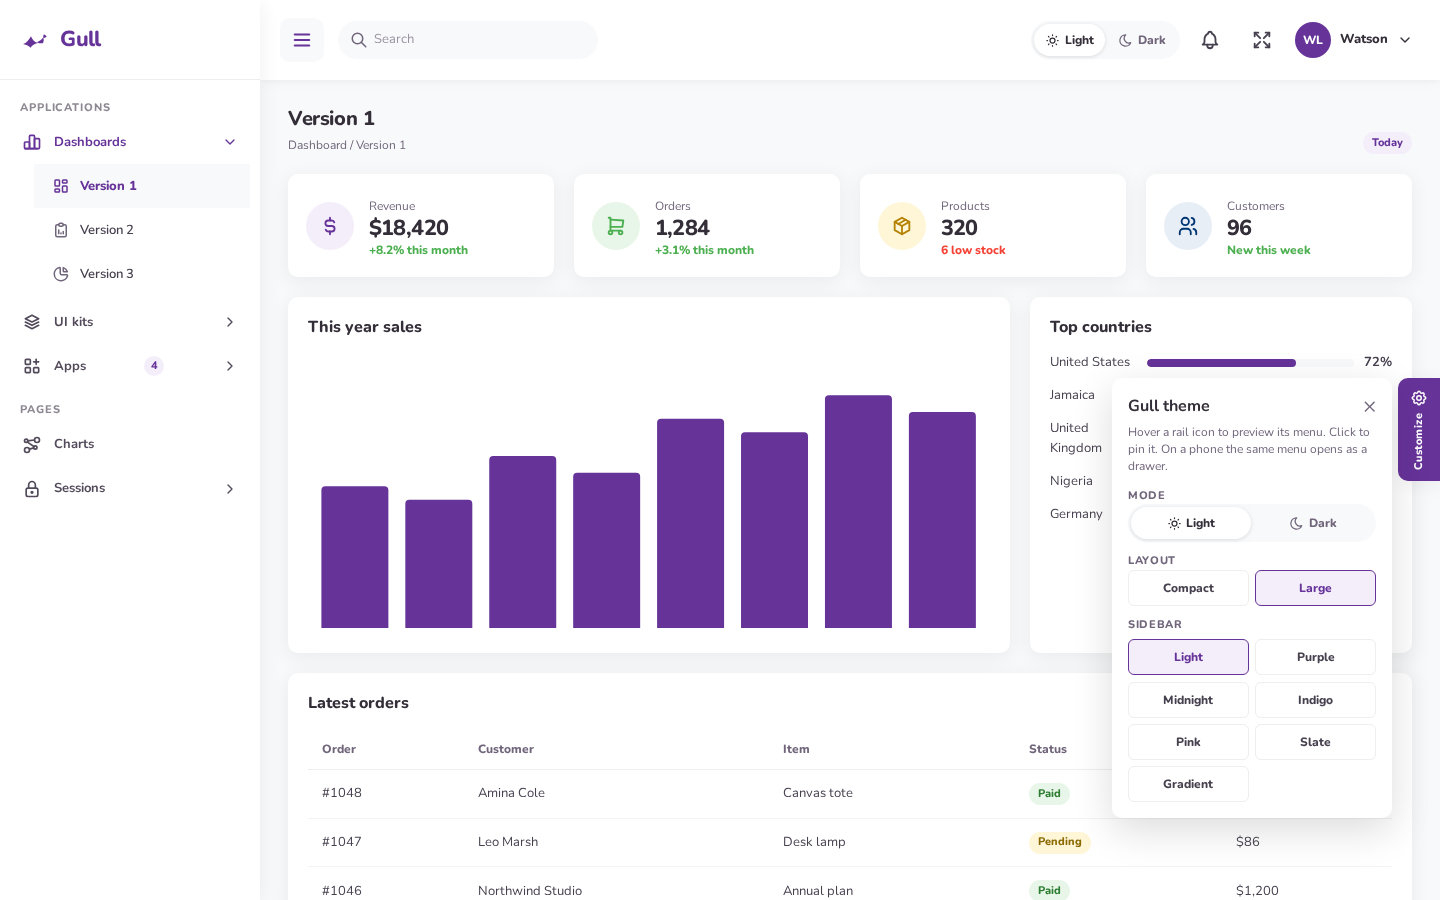
Task: Go to the Charts page
Action: (x=130, y=444)
